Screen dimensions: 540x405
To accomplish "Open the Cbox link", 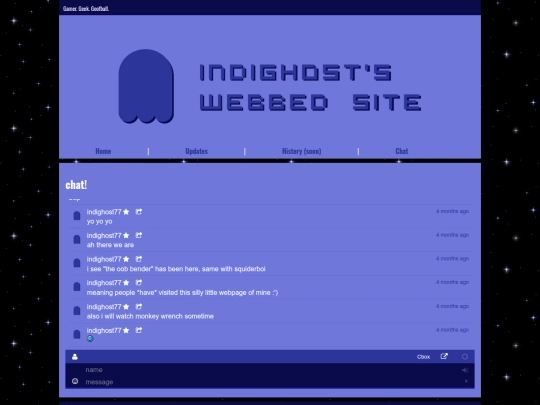I will [x=423, y=357].
